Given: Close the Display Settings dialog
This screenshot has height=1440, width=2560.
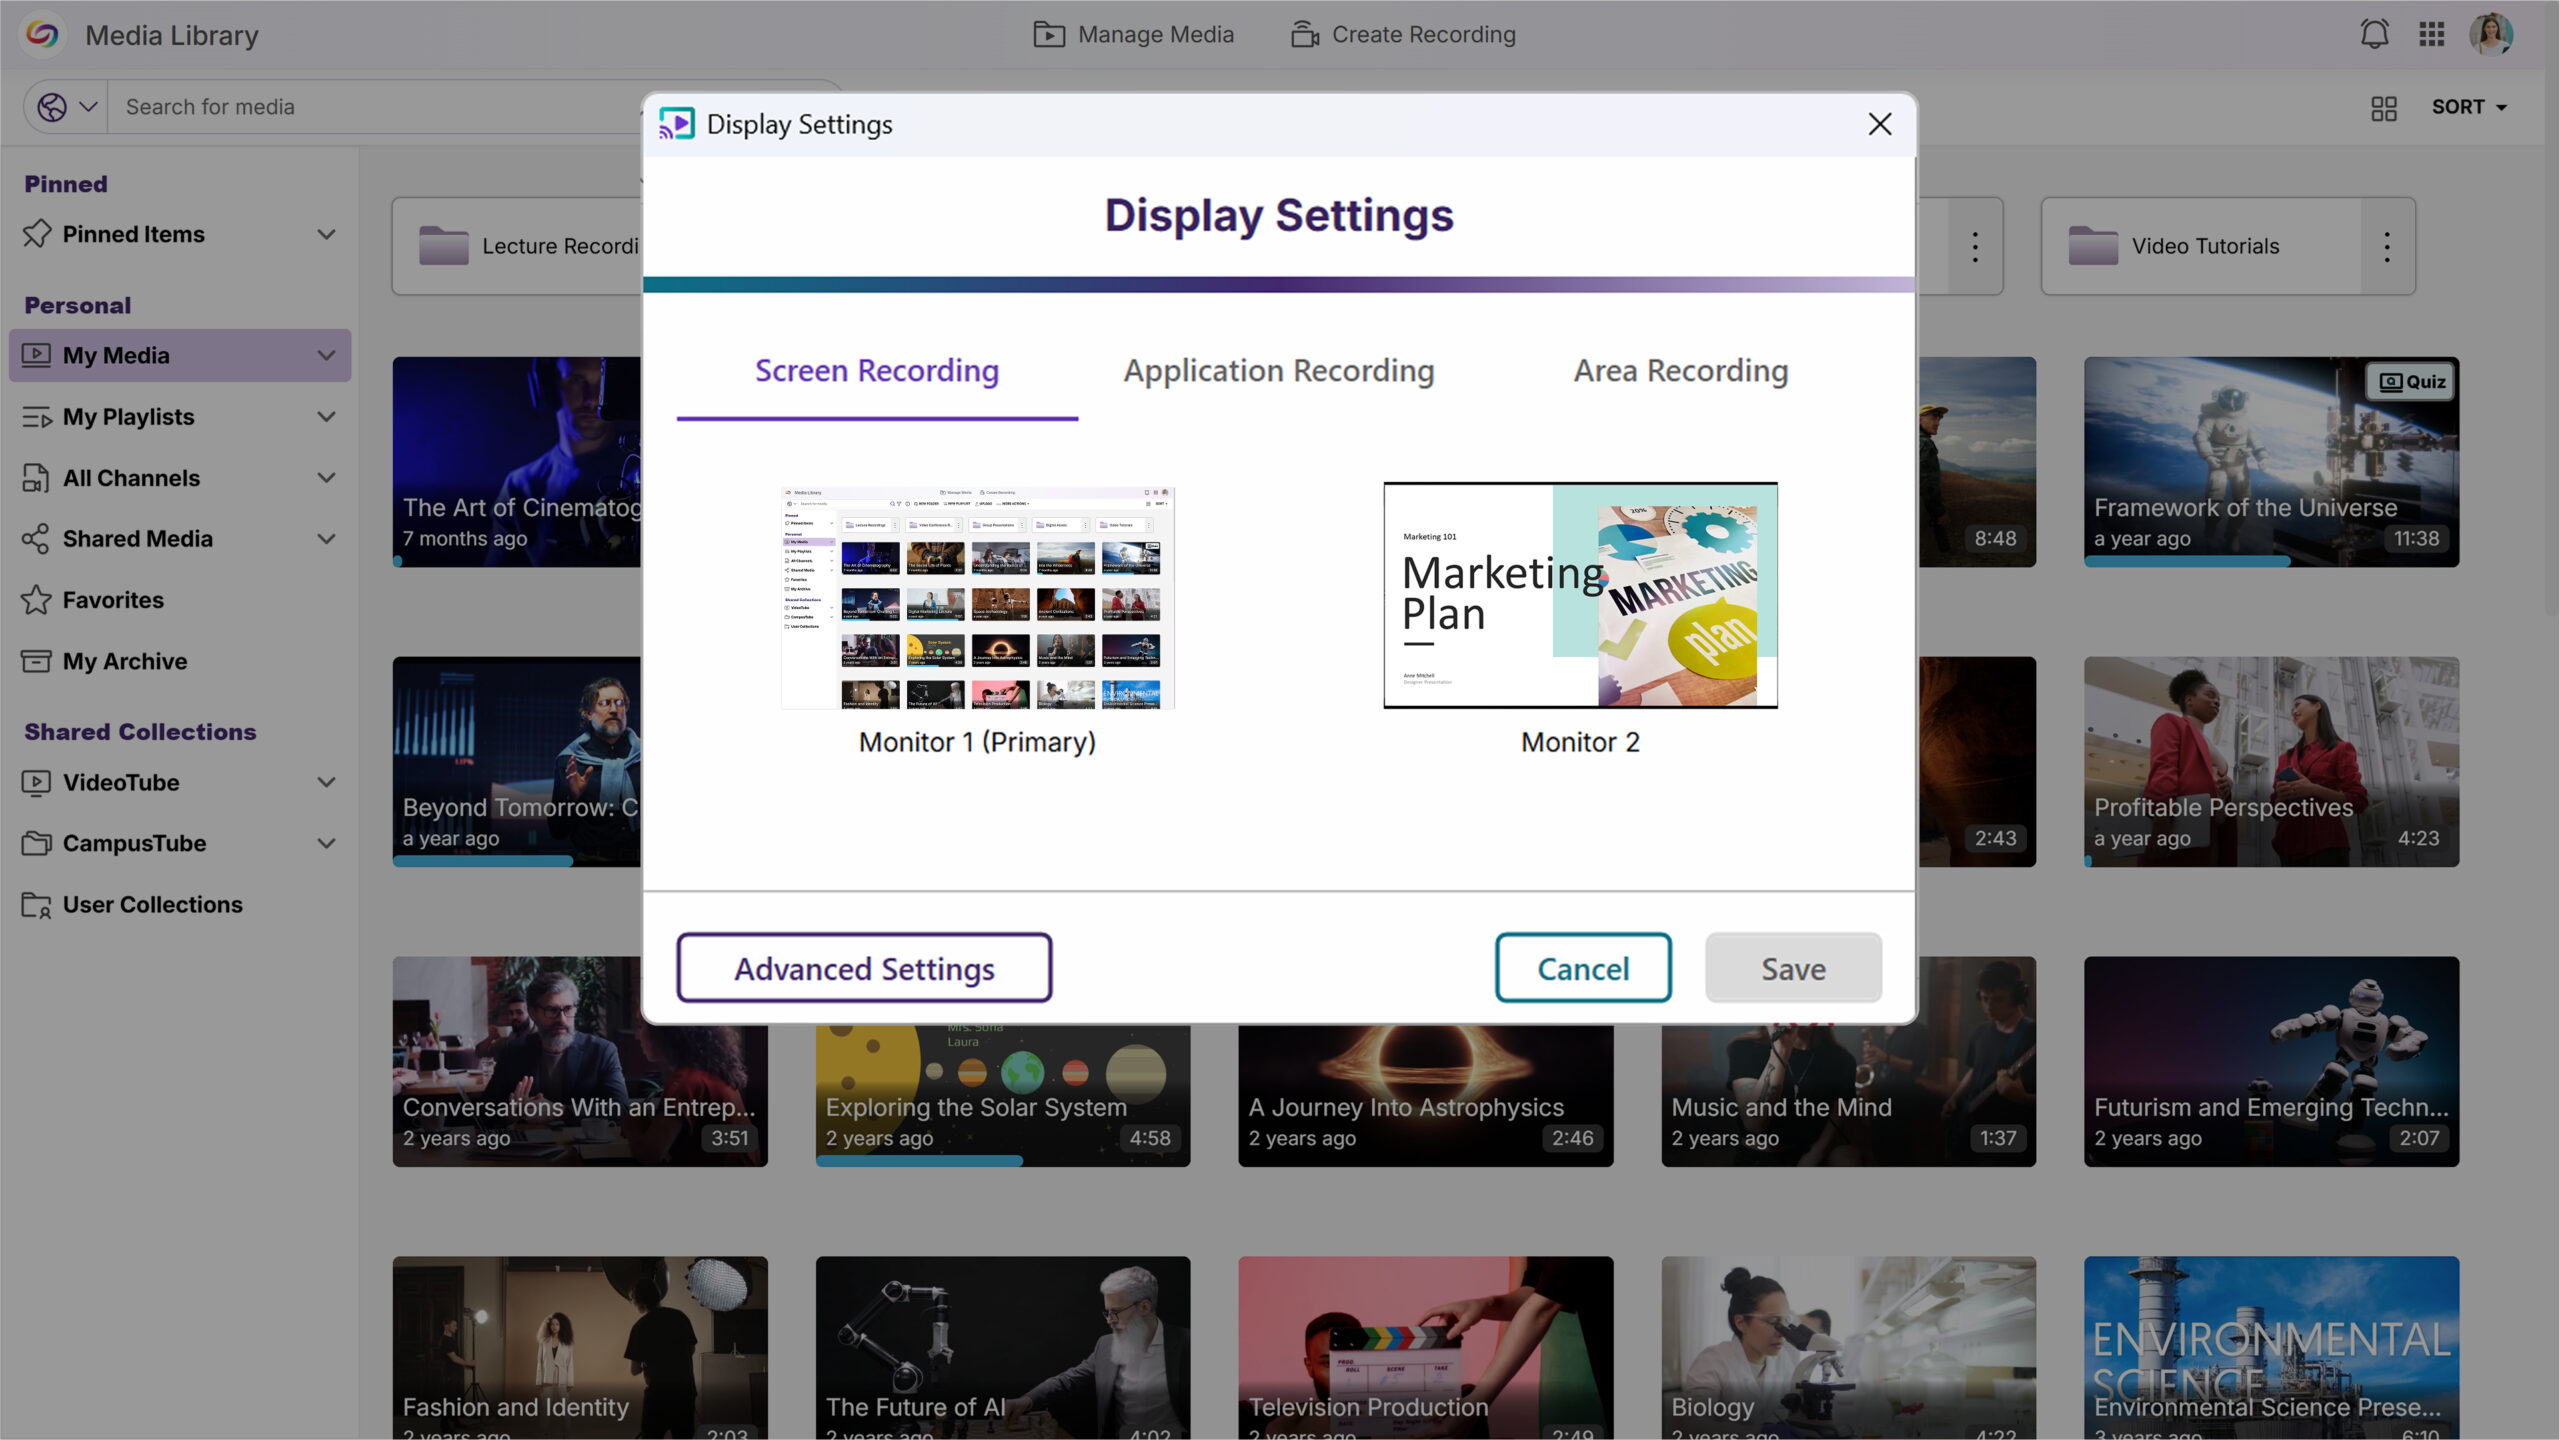Looking at the screenshot, I should pos(1879,124).
